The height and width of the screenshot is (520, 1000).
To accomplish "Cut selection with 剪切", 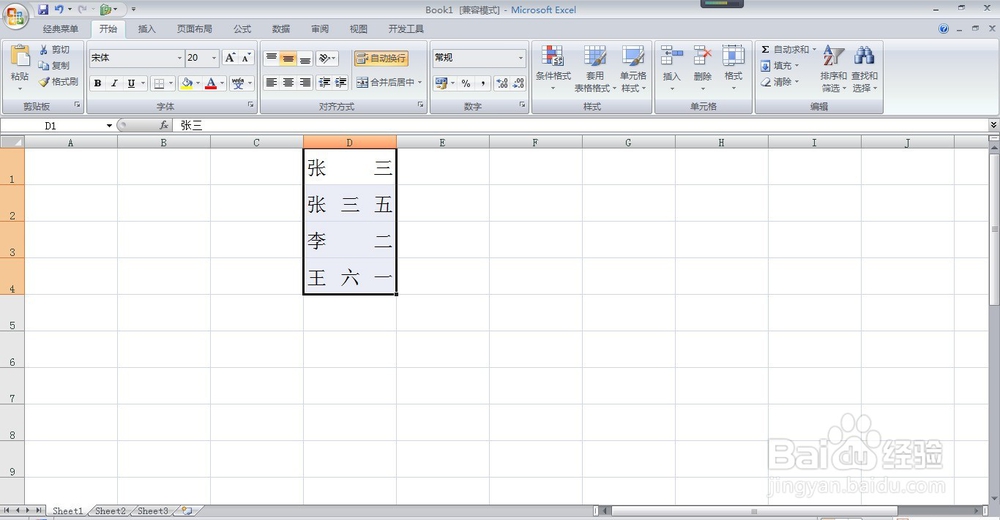I will tap(54, 50).
